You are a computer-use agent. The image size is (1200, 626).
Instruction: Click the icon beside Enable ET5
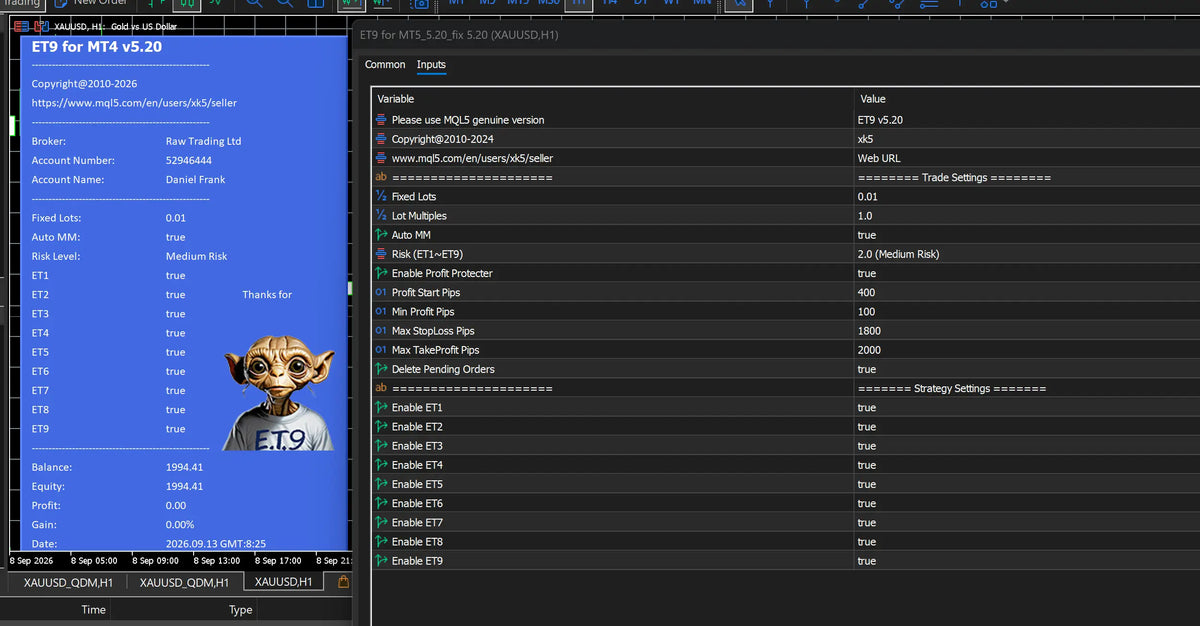(381, 484)
